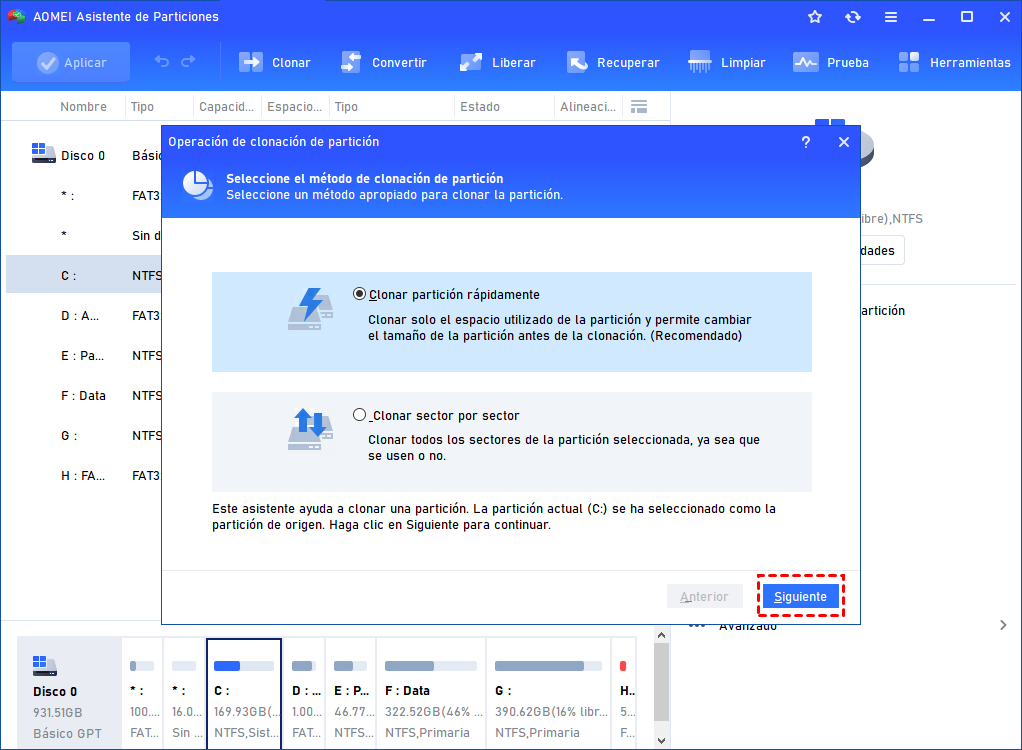This screenshot has width=1022, height=750.
Task: Click the Espacio... column header
Action: (295, 107)
